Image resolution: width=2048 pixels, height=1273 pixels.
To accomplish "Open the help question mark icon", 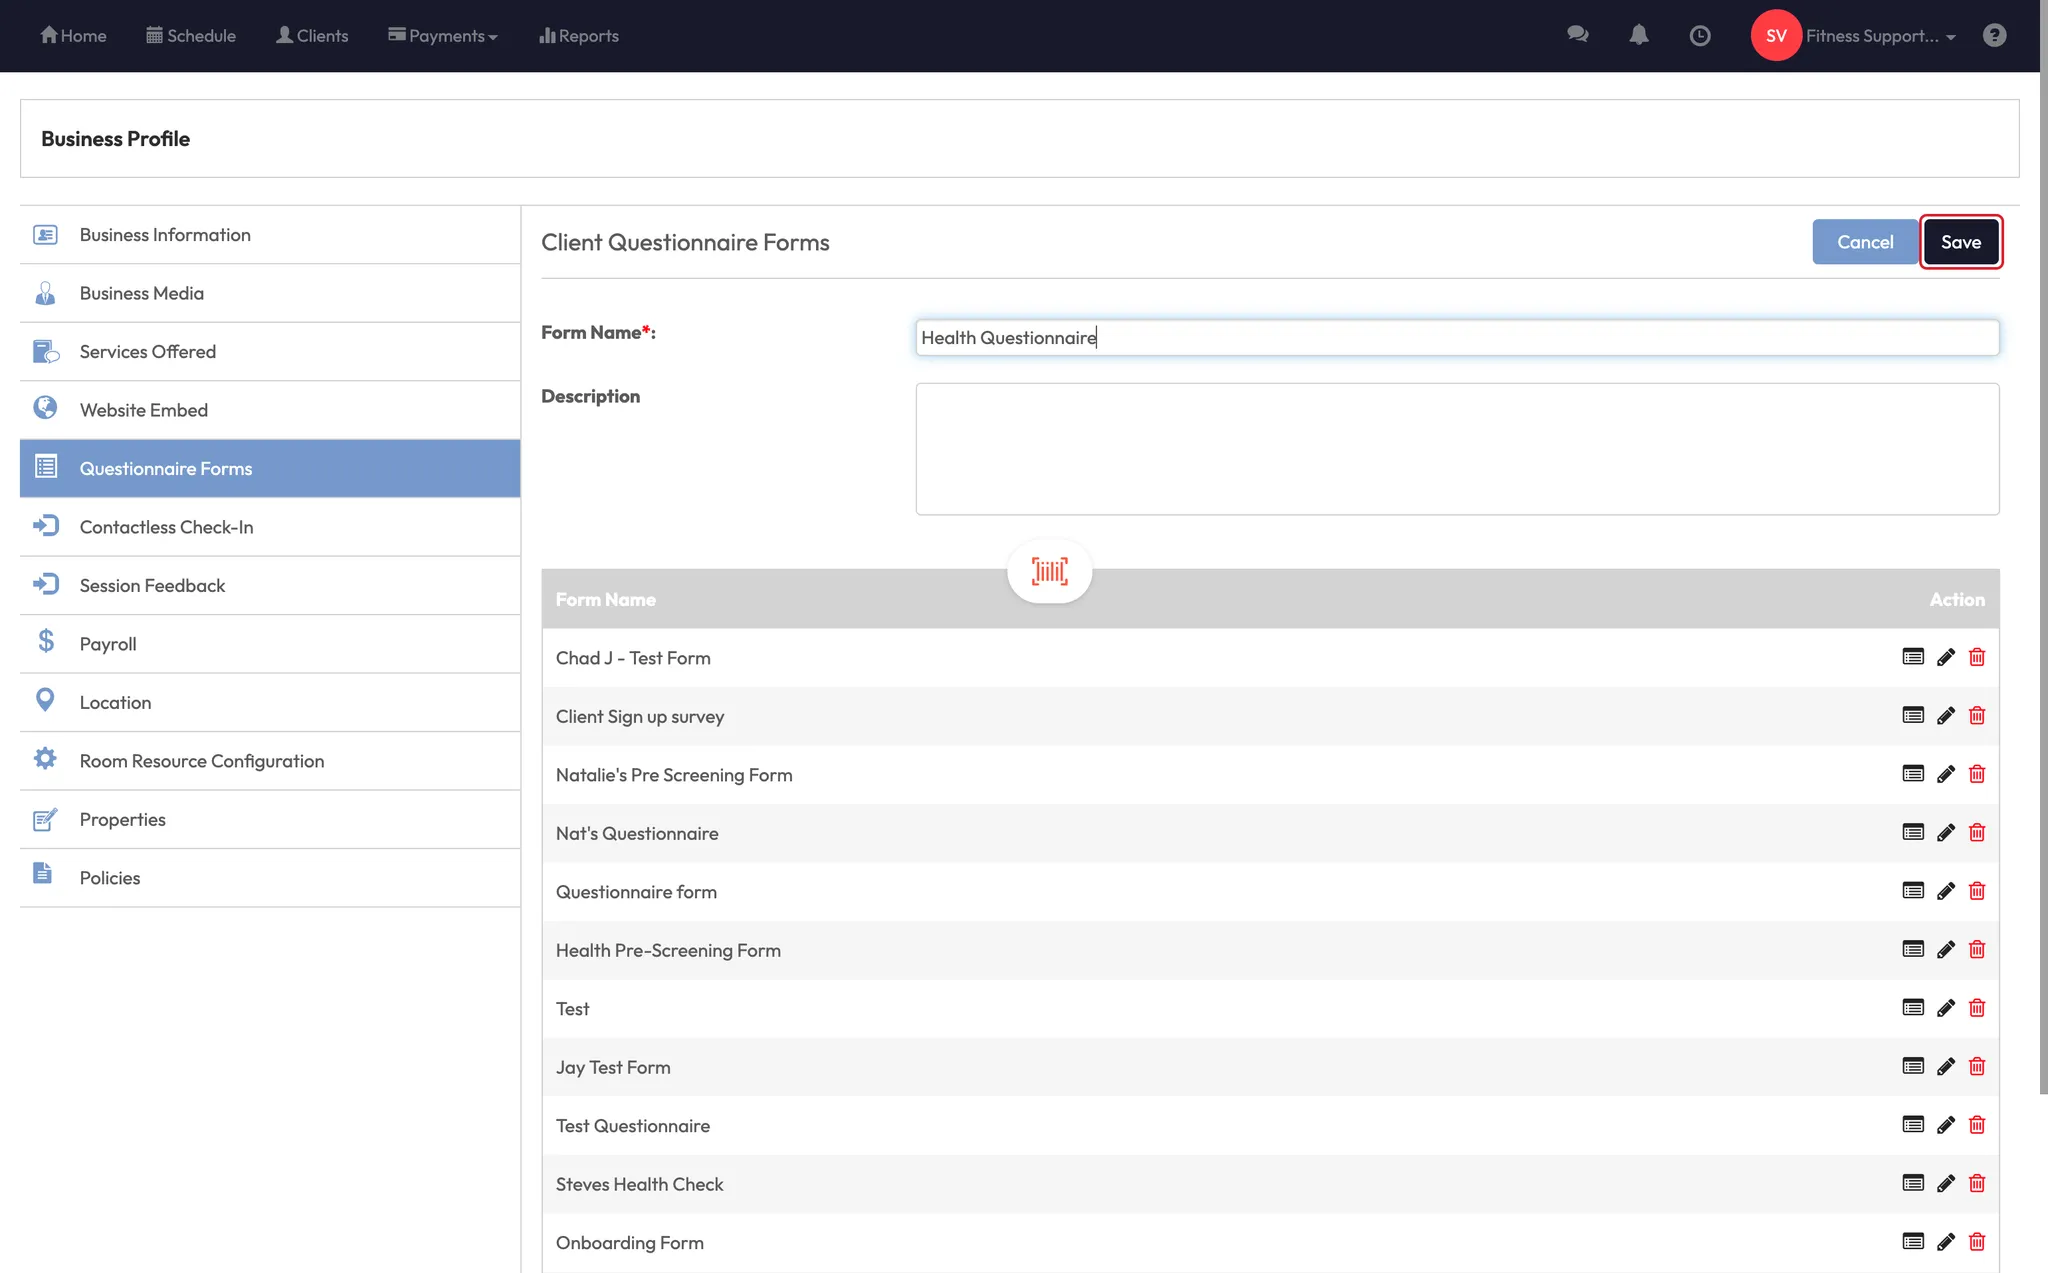I will tap(1994, 35).
